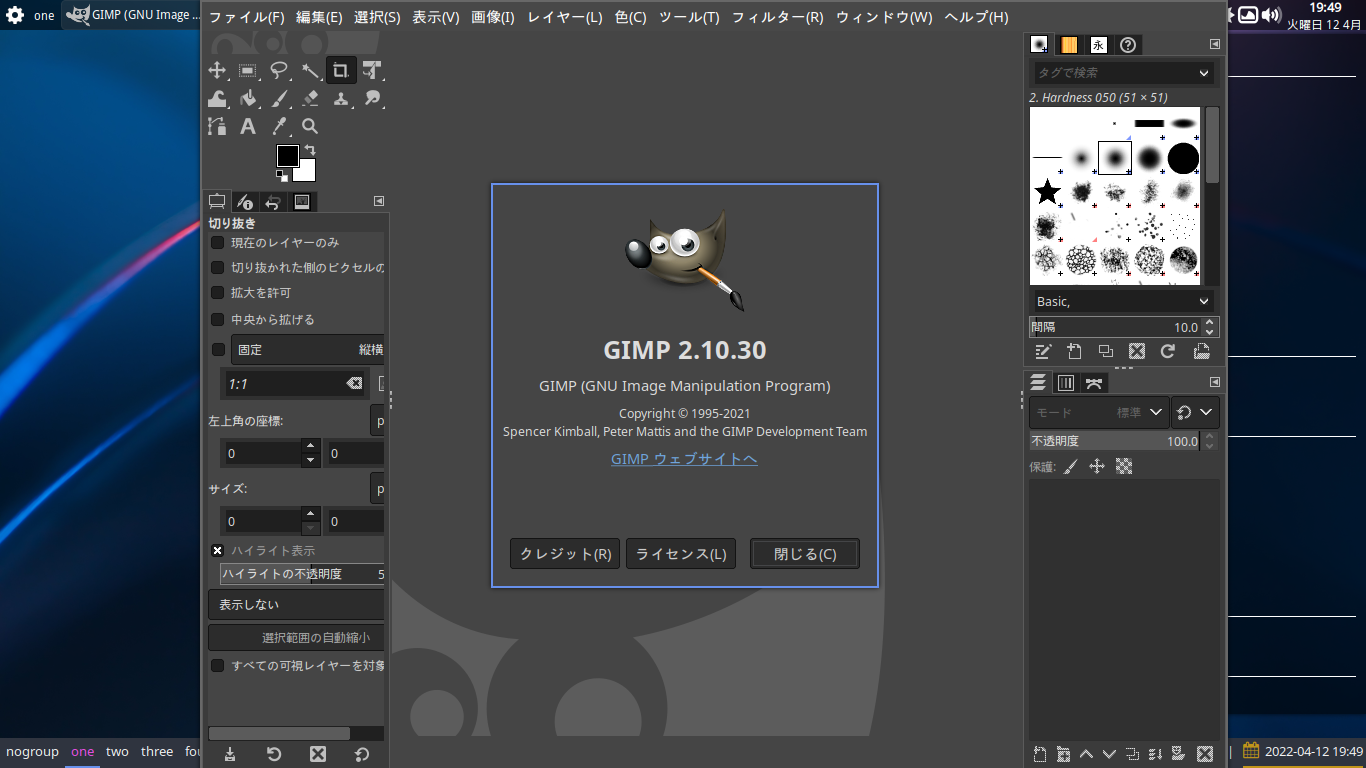This screenshot has height=768, width=1366.
Task: Open the Basic, brush tag dropdown
Action: pos(1123,301)
